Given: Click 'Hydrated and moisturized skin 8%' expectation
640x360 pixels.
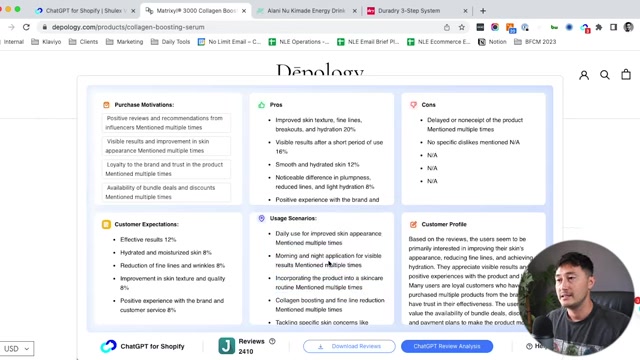Looking at the screenshot, I should pyautogui.click(x=166, y=253).
